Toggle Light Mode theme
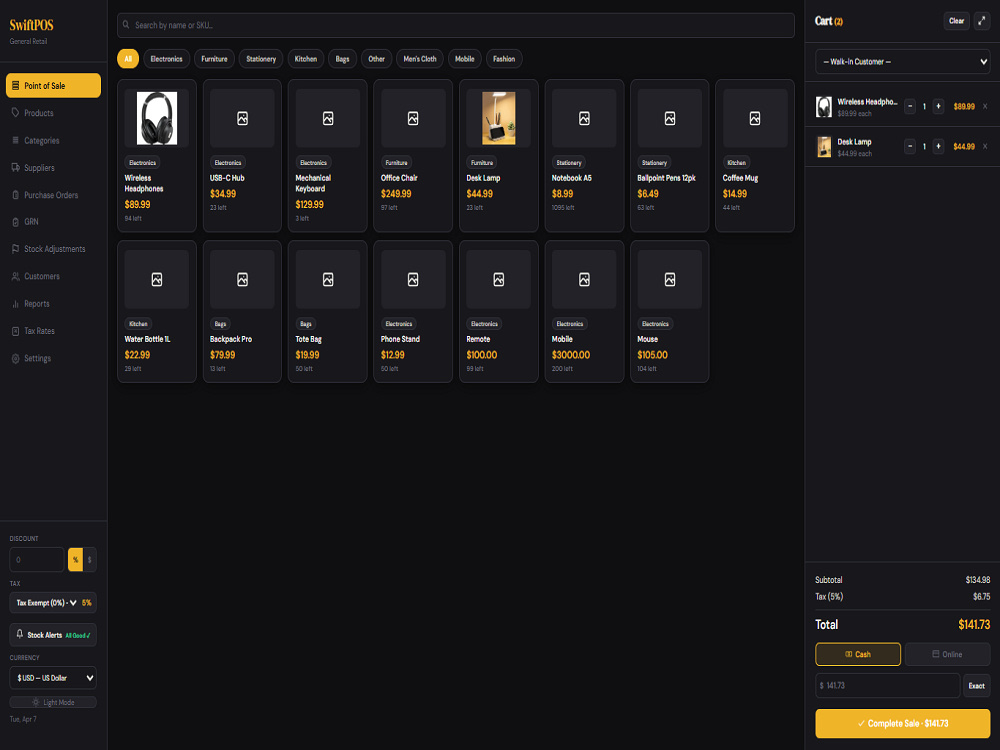Image resolution: width=1000 pixels, height=750 pixels. (x=53, y=702)
